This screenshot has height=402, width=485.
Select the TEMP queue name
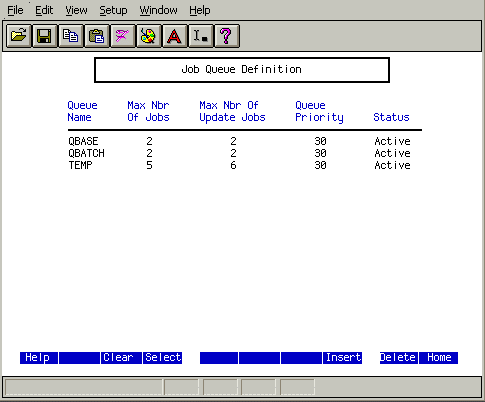(x=80, y=165)
